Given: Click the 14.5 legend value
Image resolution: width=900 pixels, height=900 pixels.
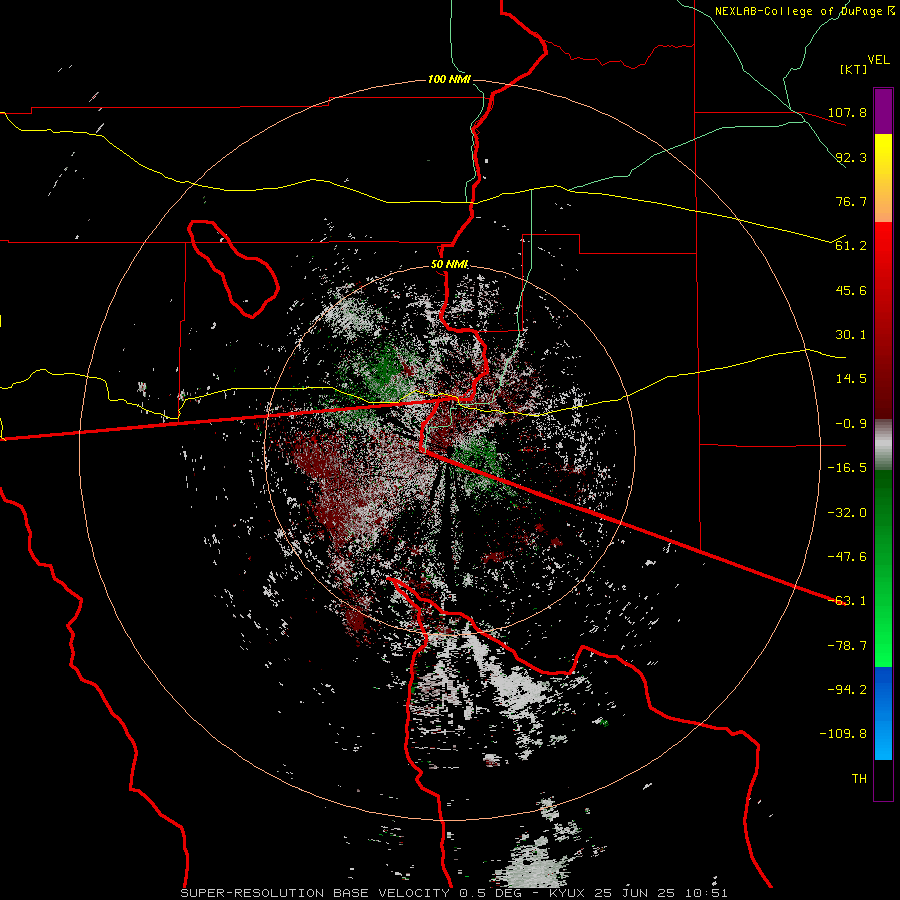Looking at the screenshot, I should point(851,379).
